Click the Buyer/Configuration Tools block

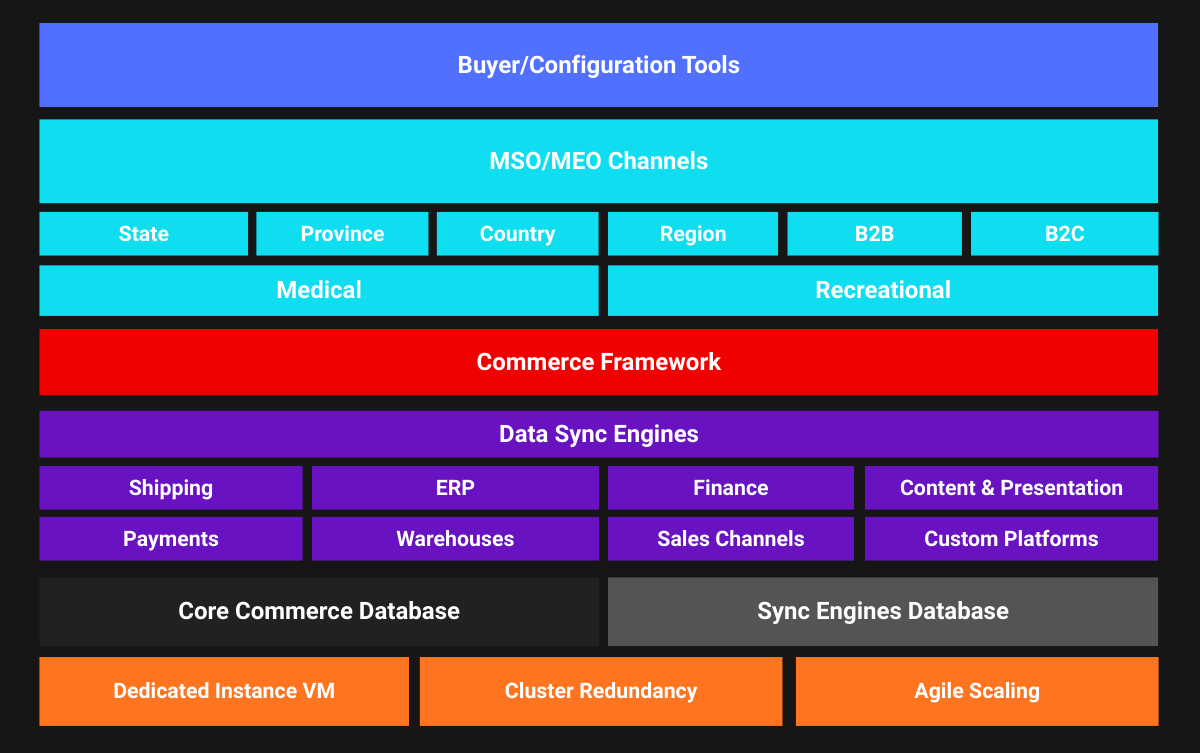(x=599, y=64)
